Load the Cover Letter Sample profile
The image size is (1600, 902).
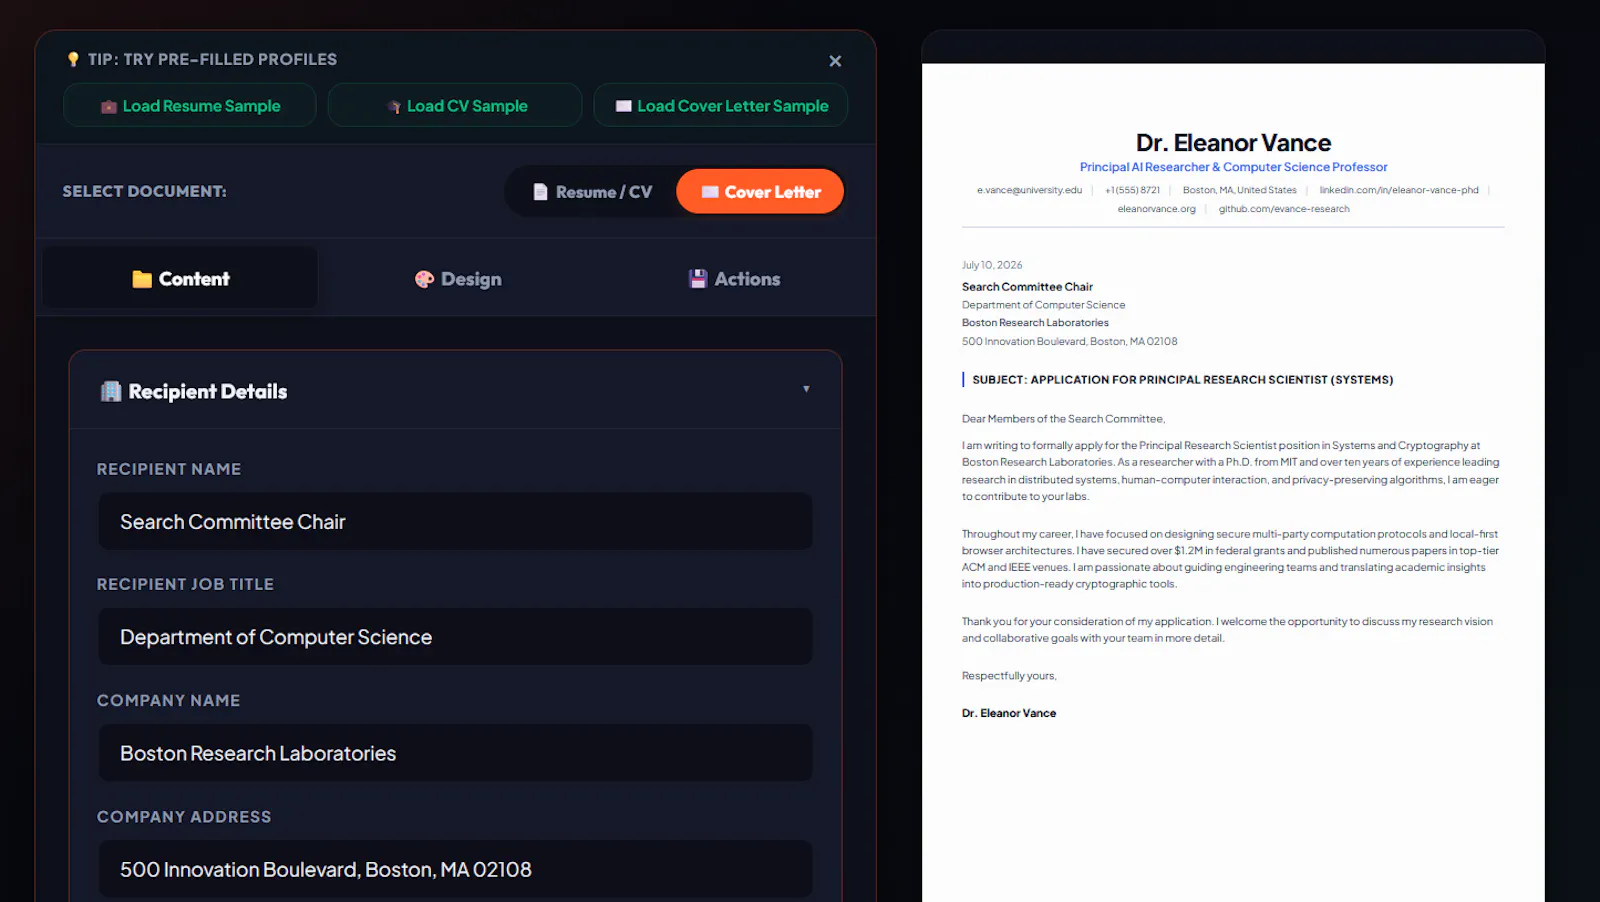(x=721, y=105)
